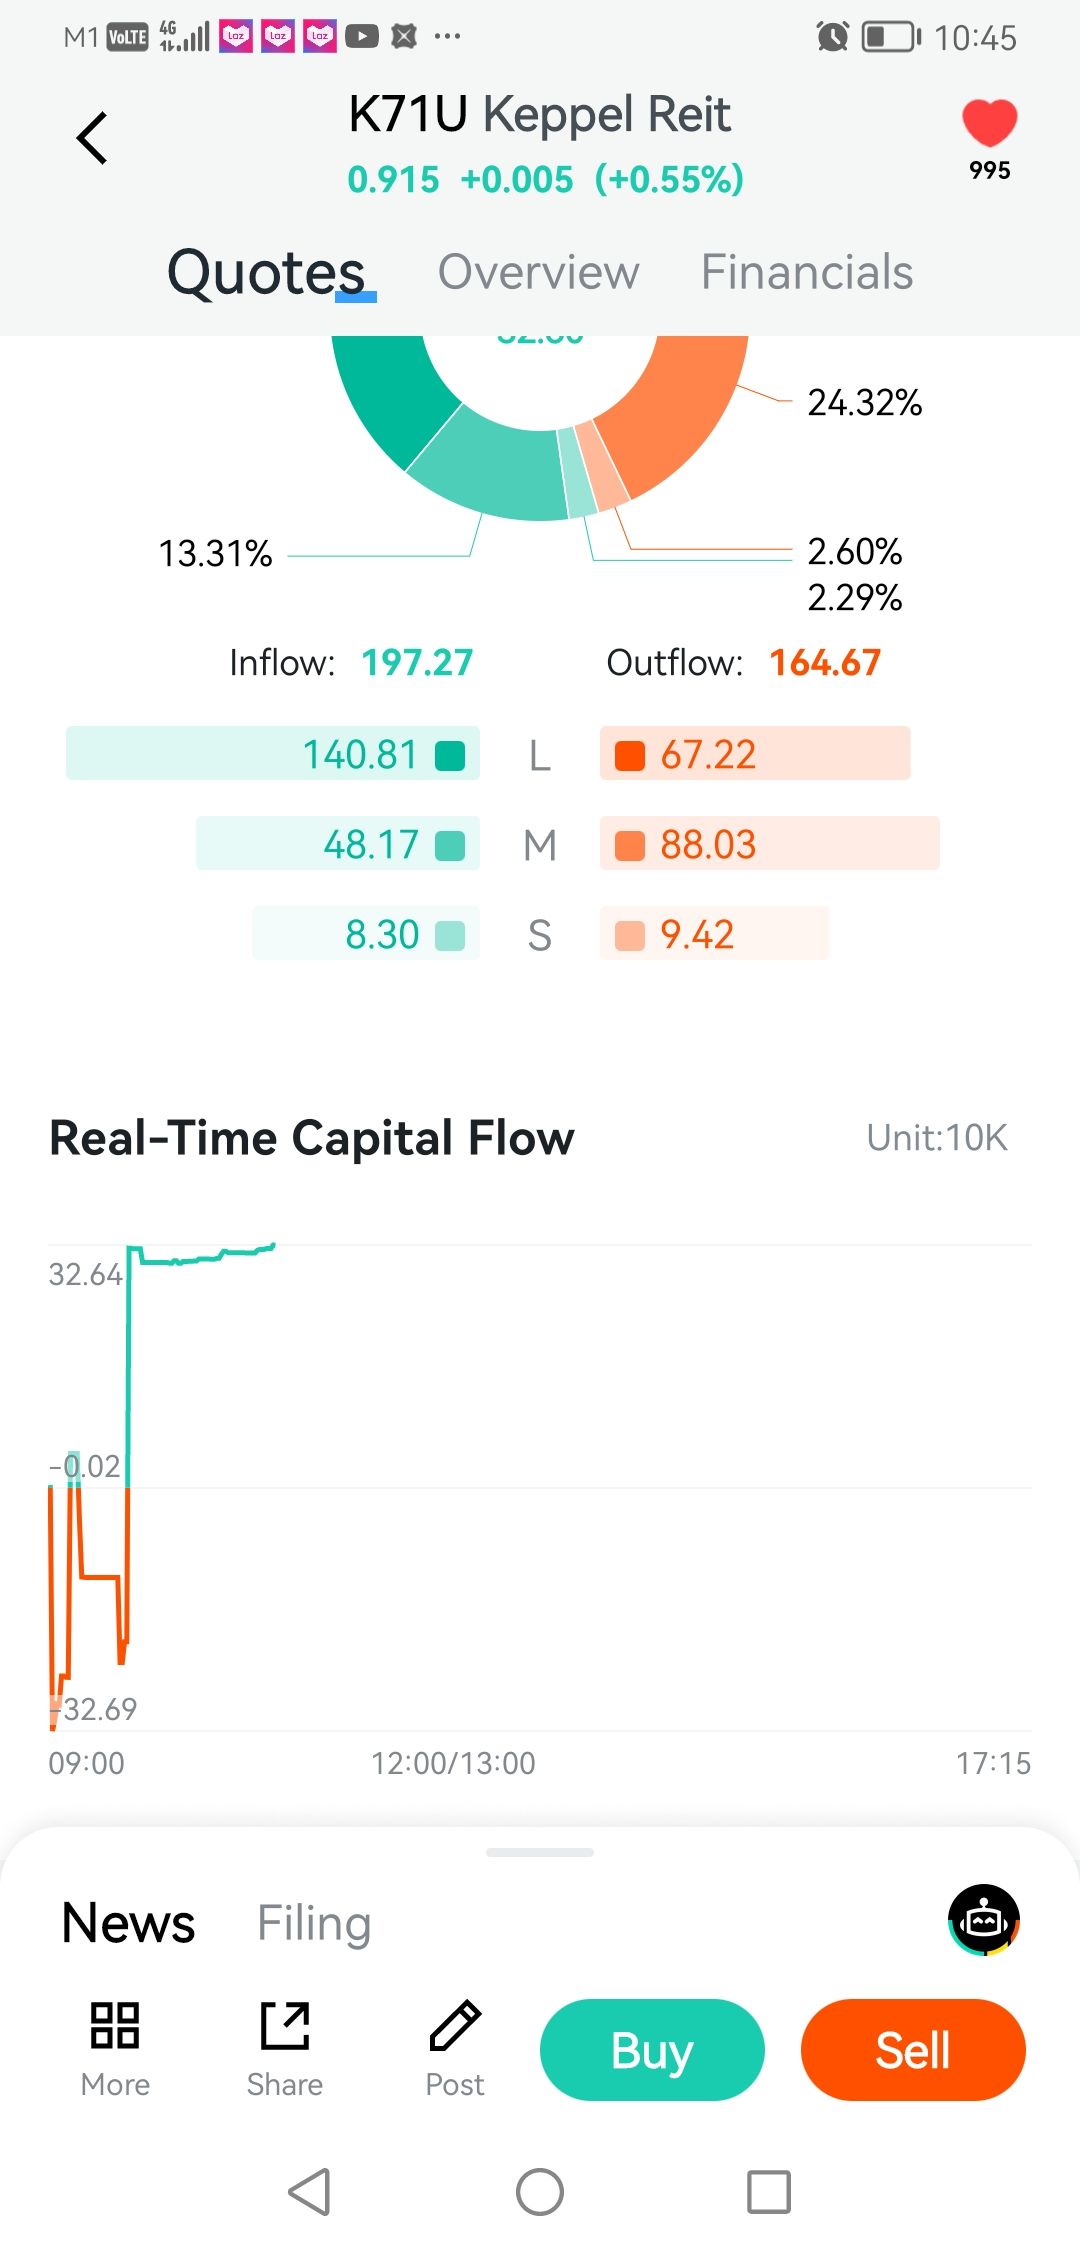1080x2244 pixels.
Task: Switch to the Overview tab
Action: pyautogui.click(x=538, y=272)
